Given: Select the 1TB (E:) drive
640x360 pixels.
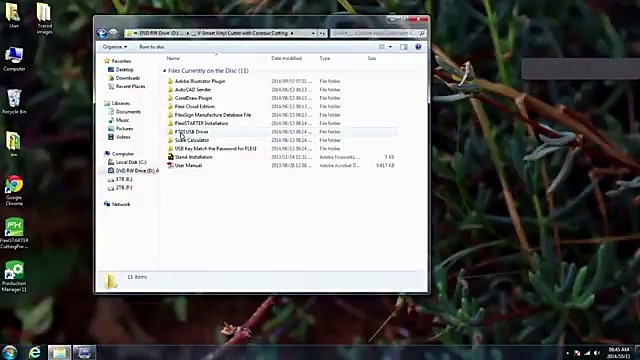Looking at the screenshot, I should click(120, 179).
